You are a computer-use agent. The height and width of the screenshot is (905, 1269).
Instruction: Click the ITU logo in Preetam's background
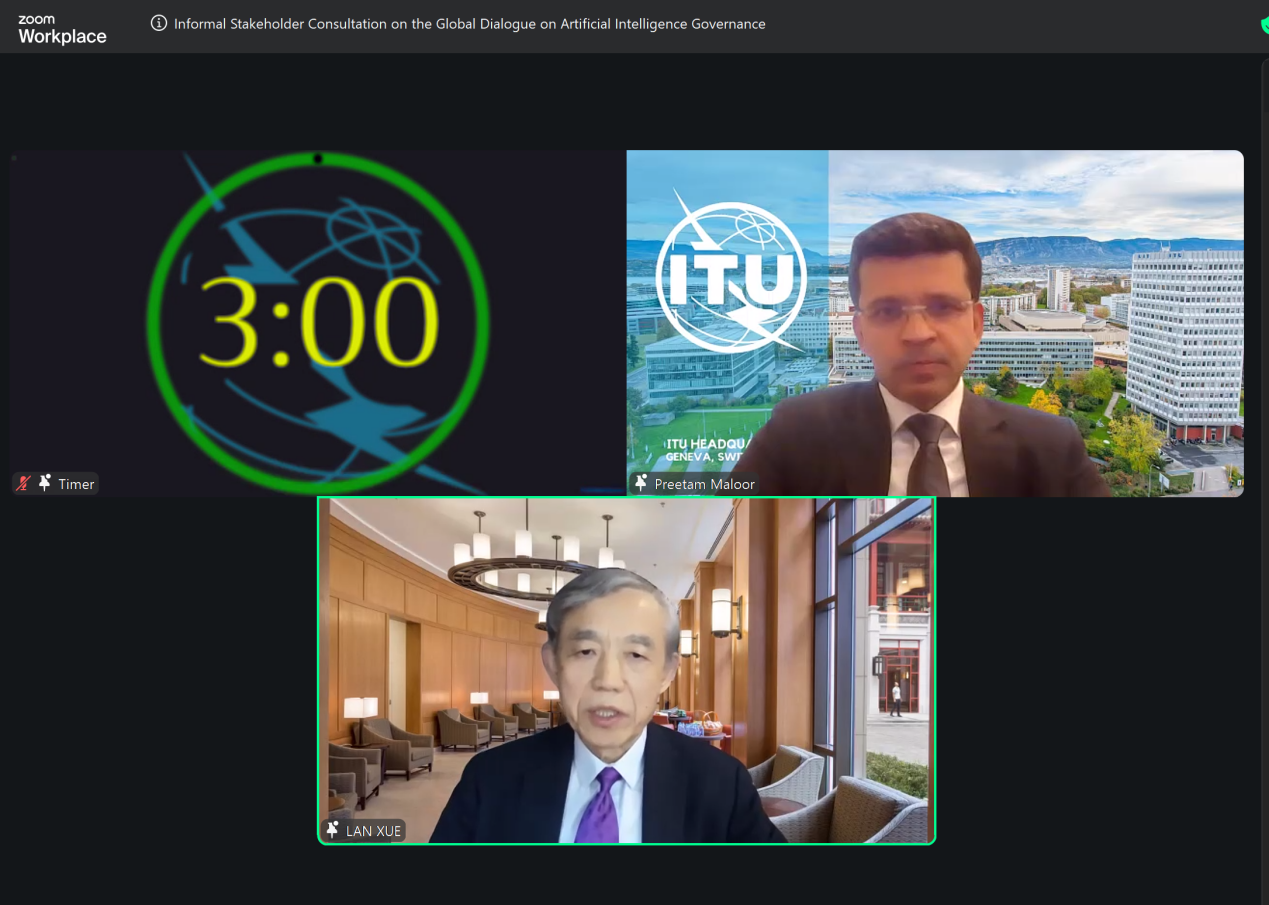(x=731, y=277)
